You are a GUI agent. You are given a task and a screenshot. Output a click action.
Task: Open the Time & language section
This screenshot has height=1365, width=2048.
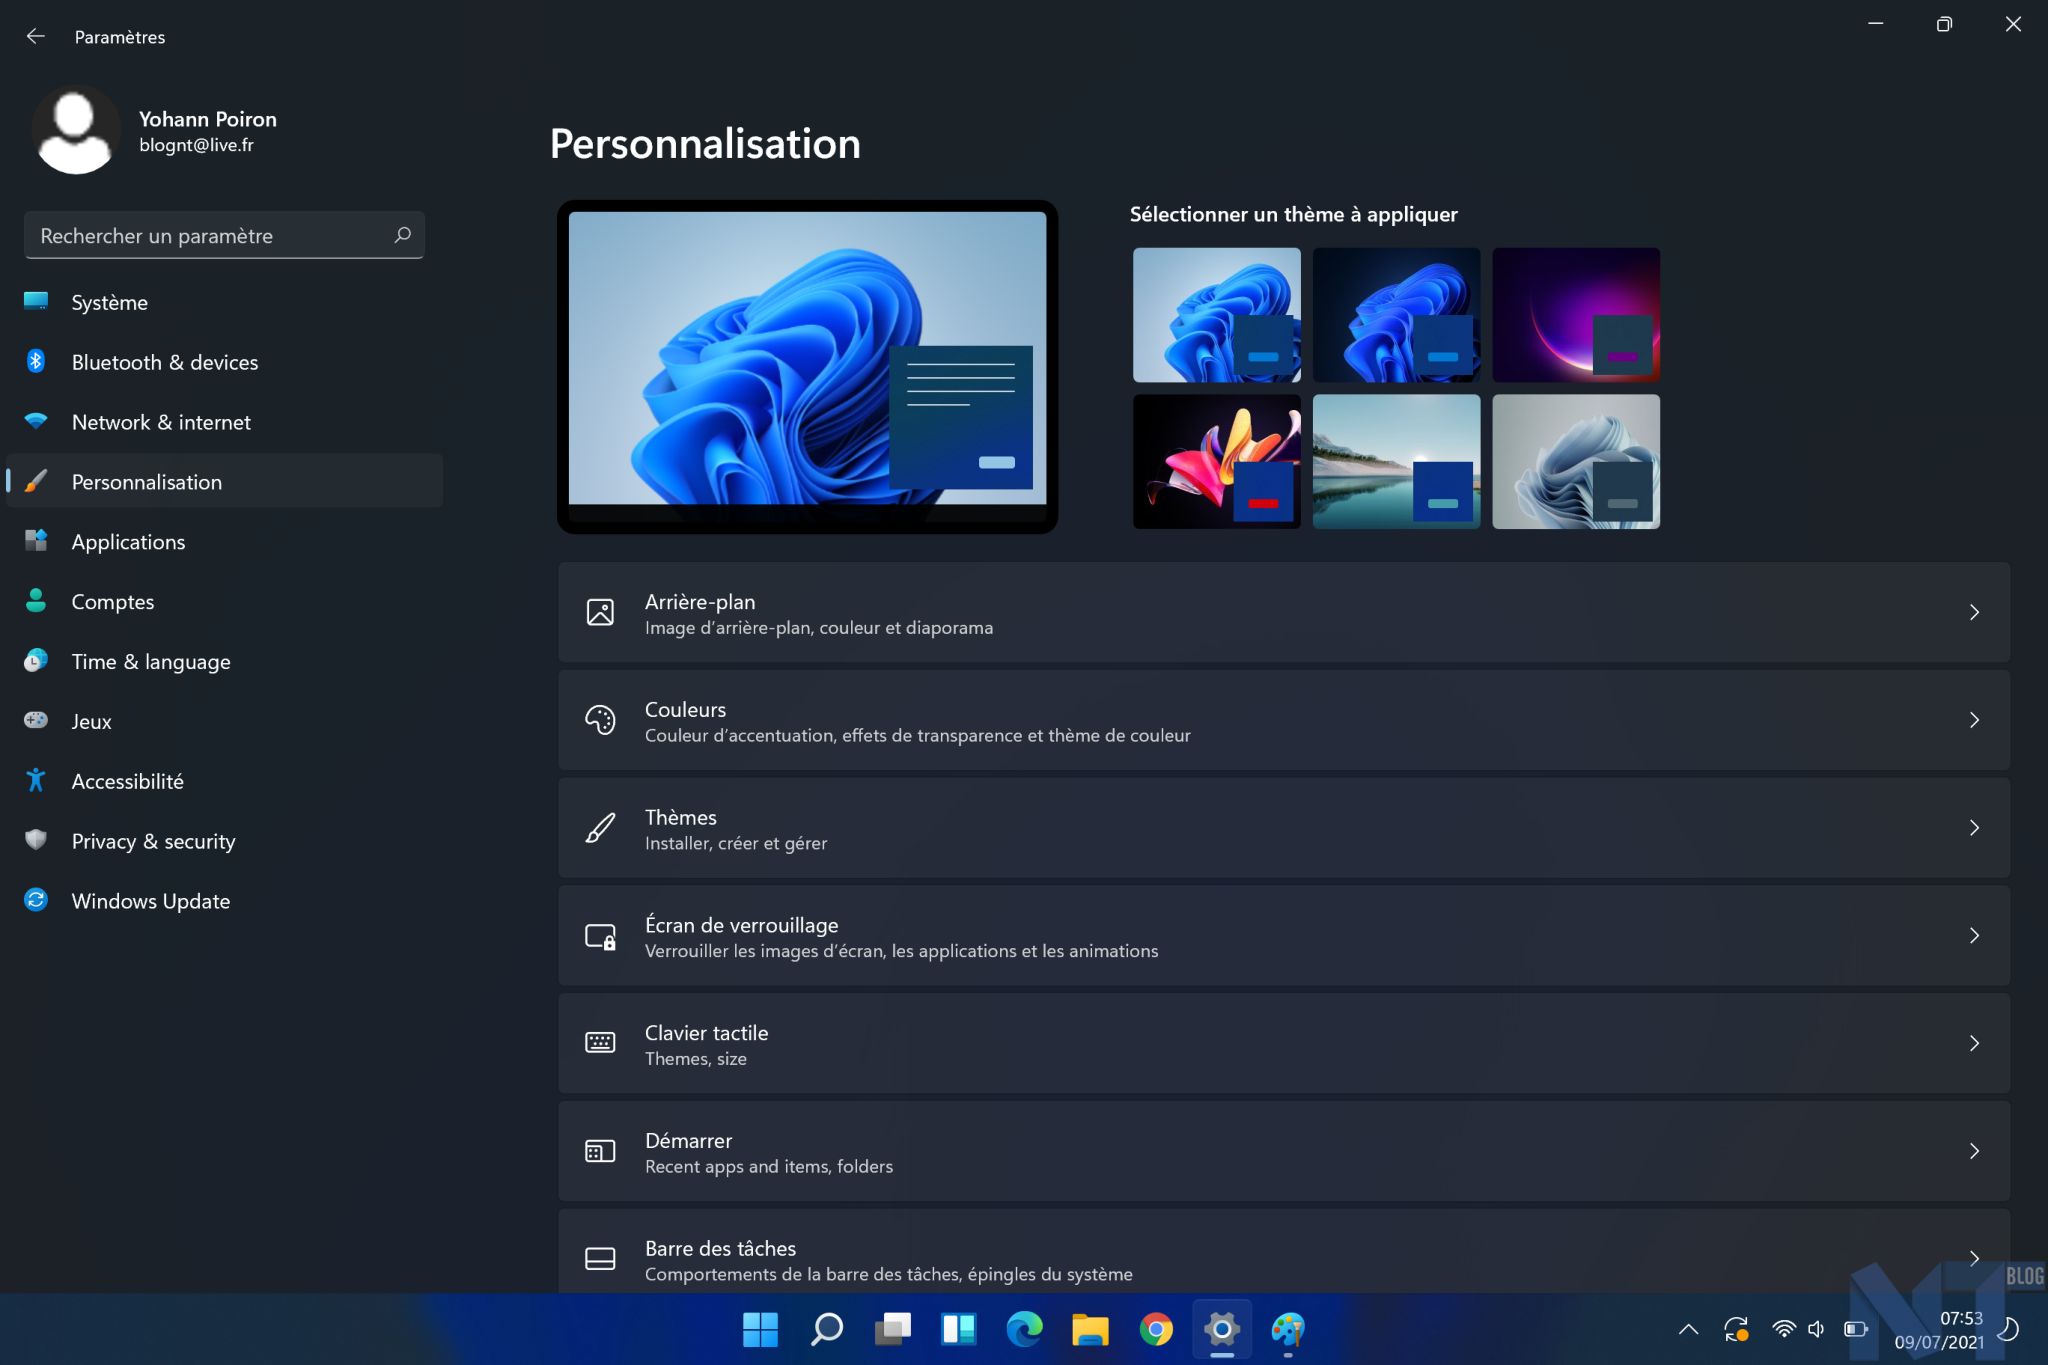pos(151,661)
